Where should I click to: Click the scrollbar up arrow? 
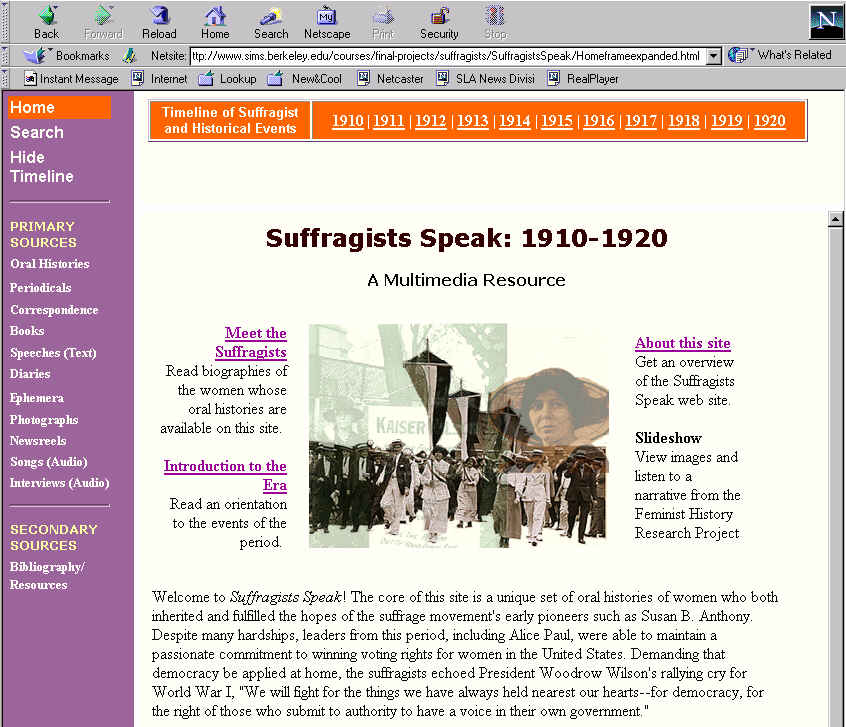click(x=835, y=219)
